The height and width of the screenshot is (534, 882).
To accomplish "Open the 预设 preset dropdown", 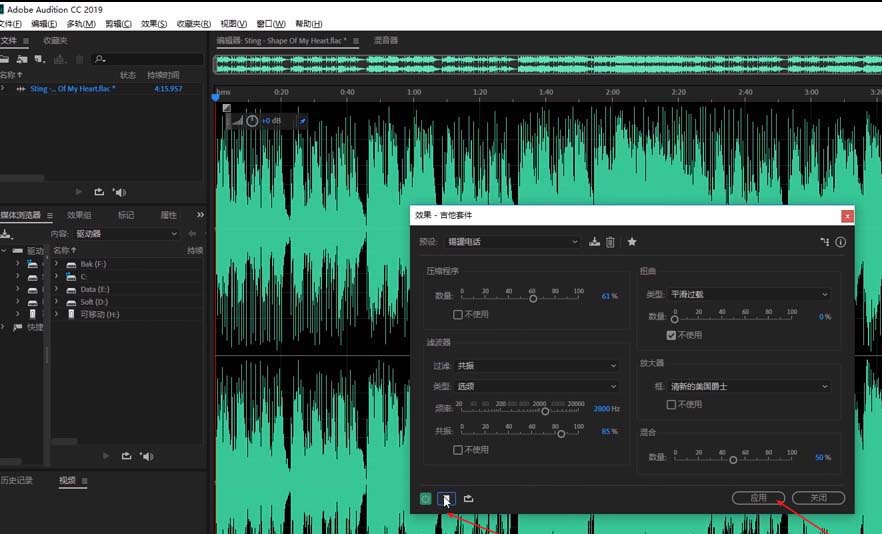I will coord(513,242).
